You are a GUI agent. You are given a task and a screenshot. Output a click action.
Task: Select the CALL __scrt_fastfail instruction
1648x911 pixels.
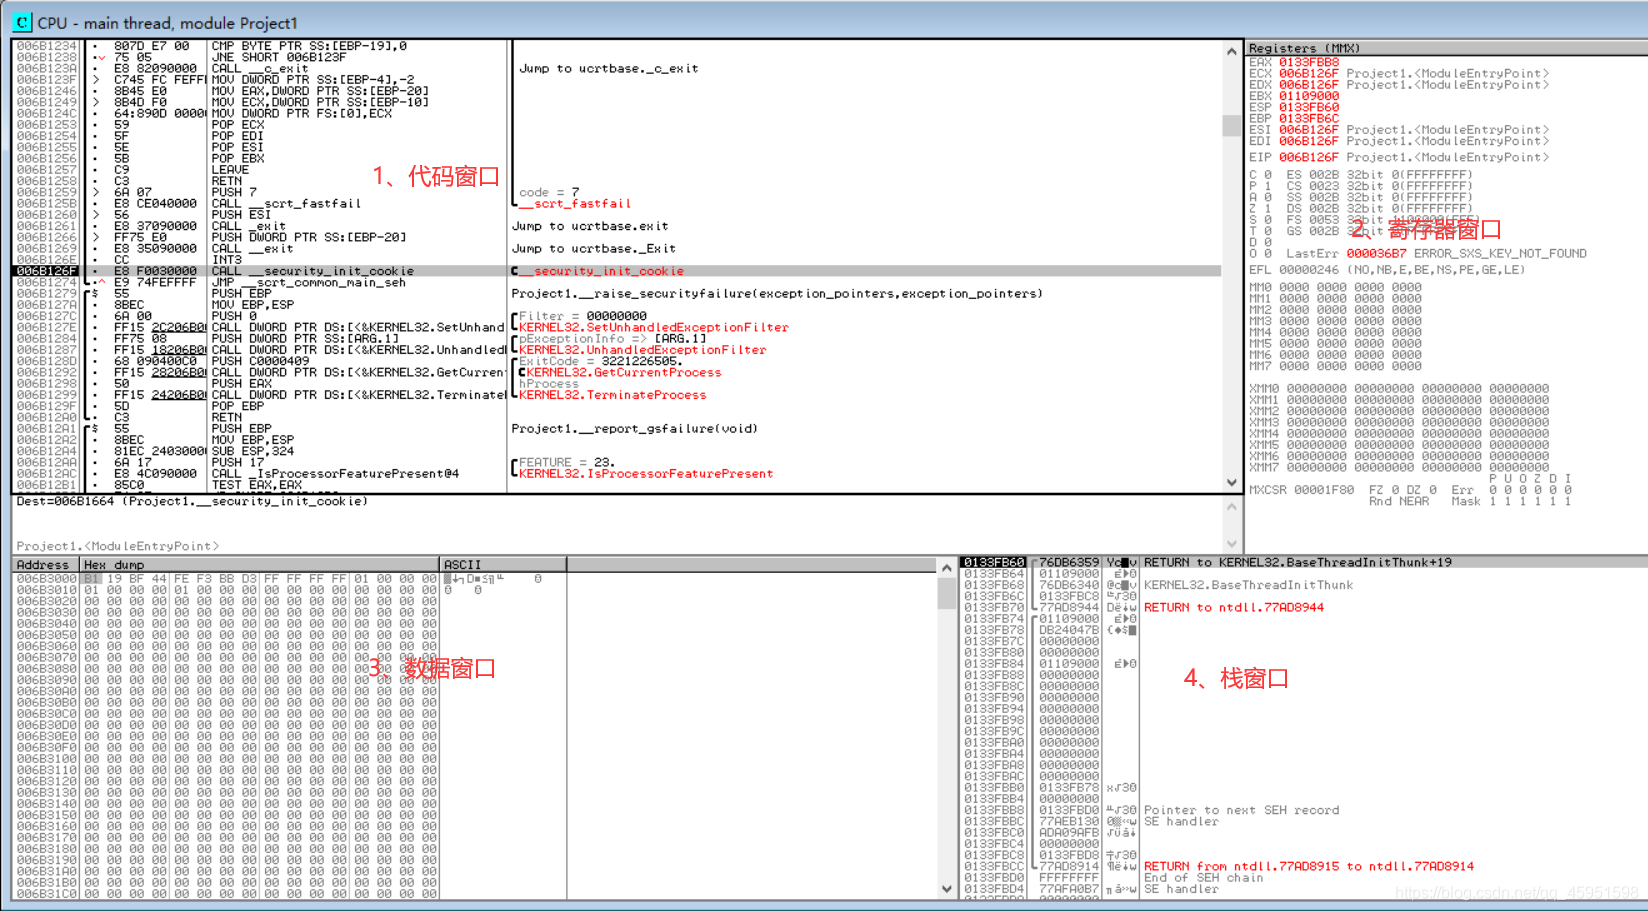tap(286, 203)
